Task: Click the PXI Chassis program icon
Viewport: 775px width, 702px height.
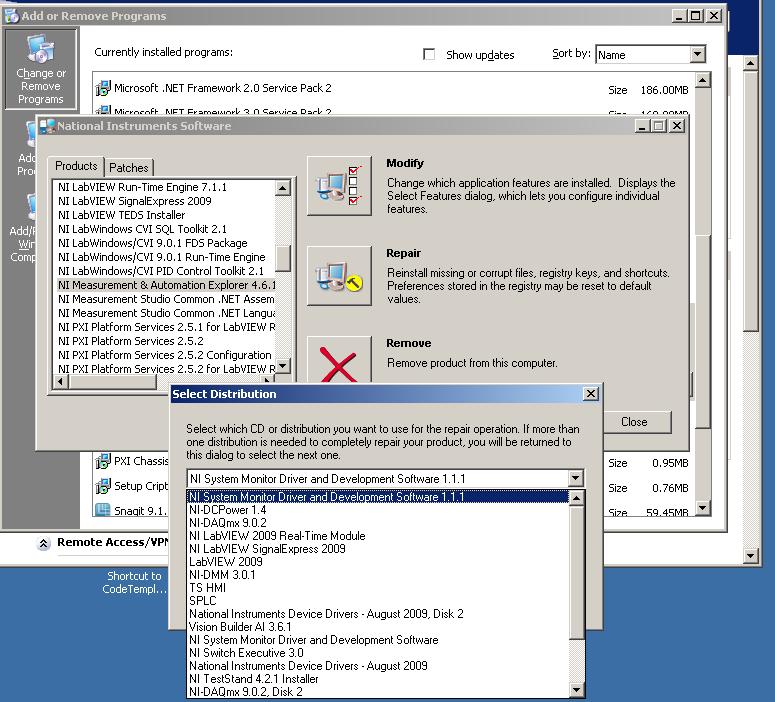Action: click(x=103, y=461)
